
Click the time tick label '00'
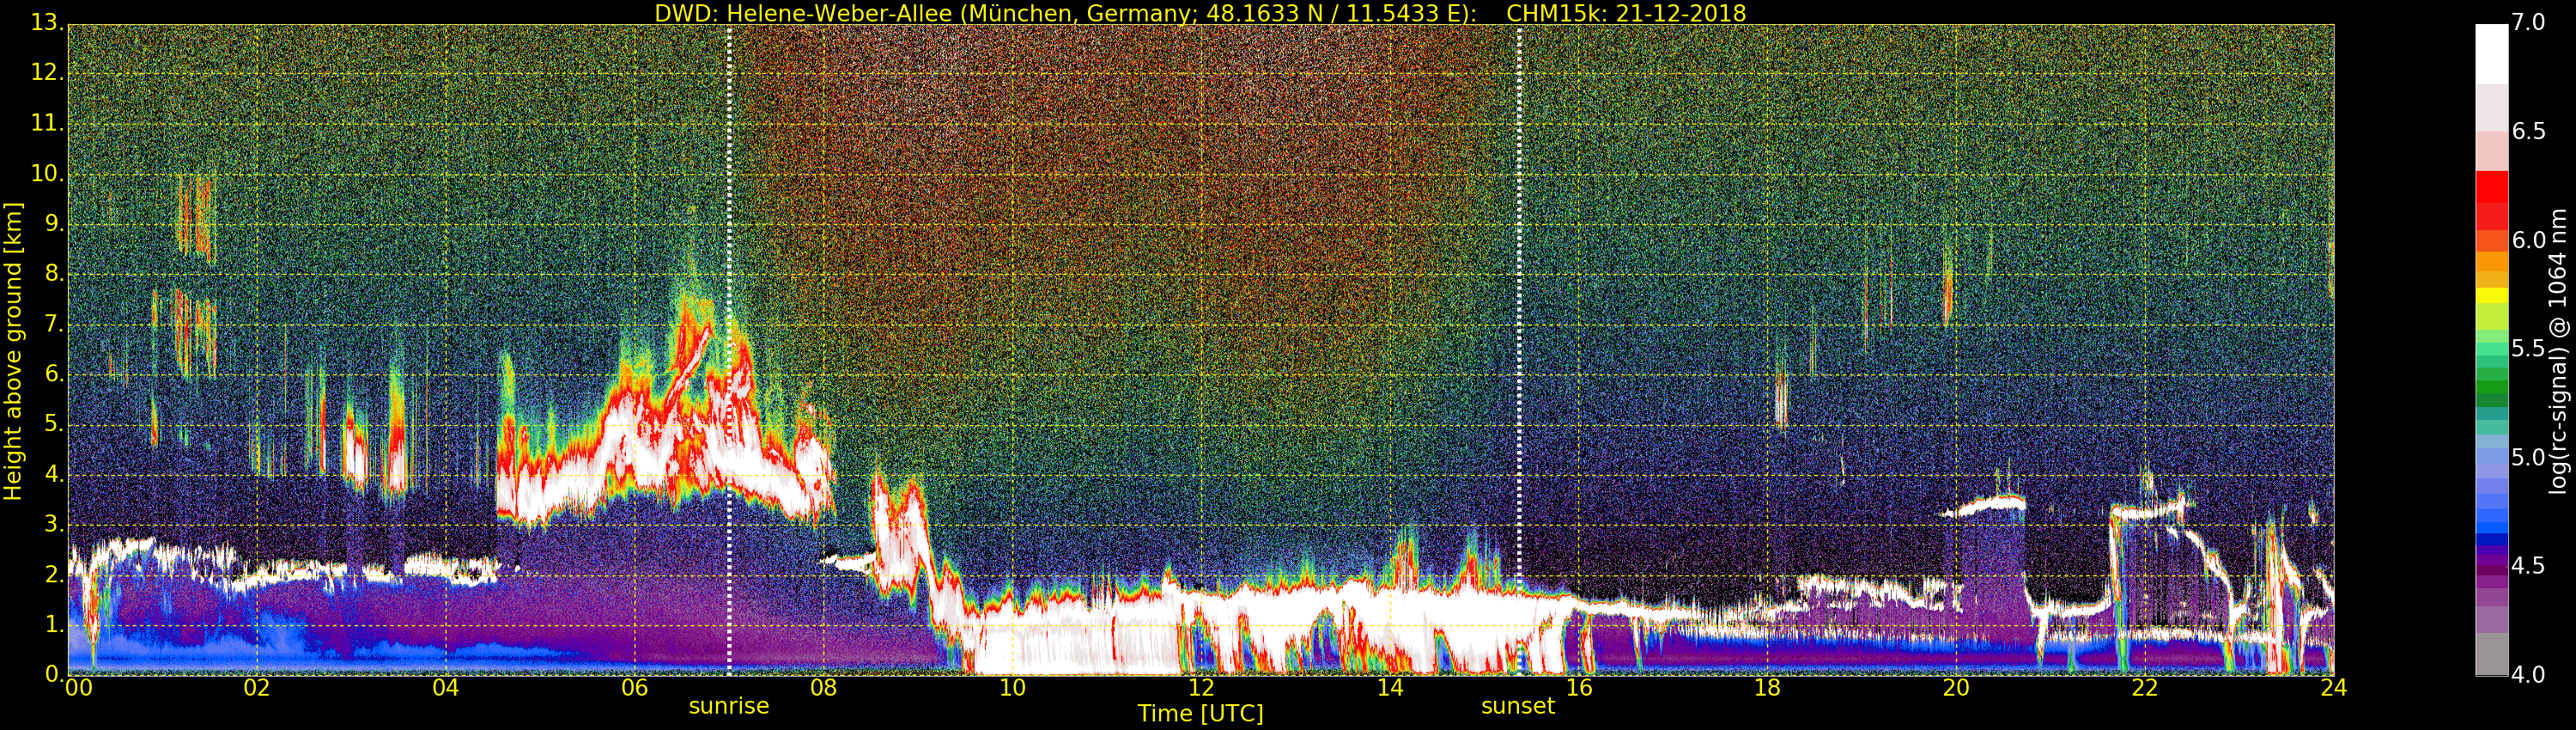78,688
